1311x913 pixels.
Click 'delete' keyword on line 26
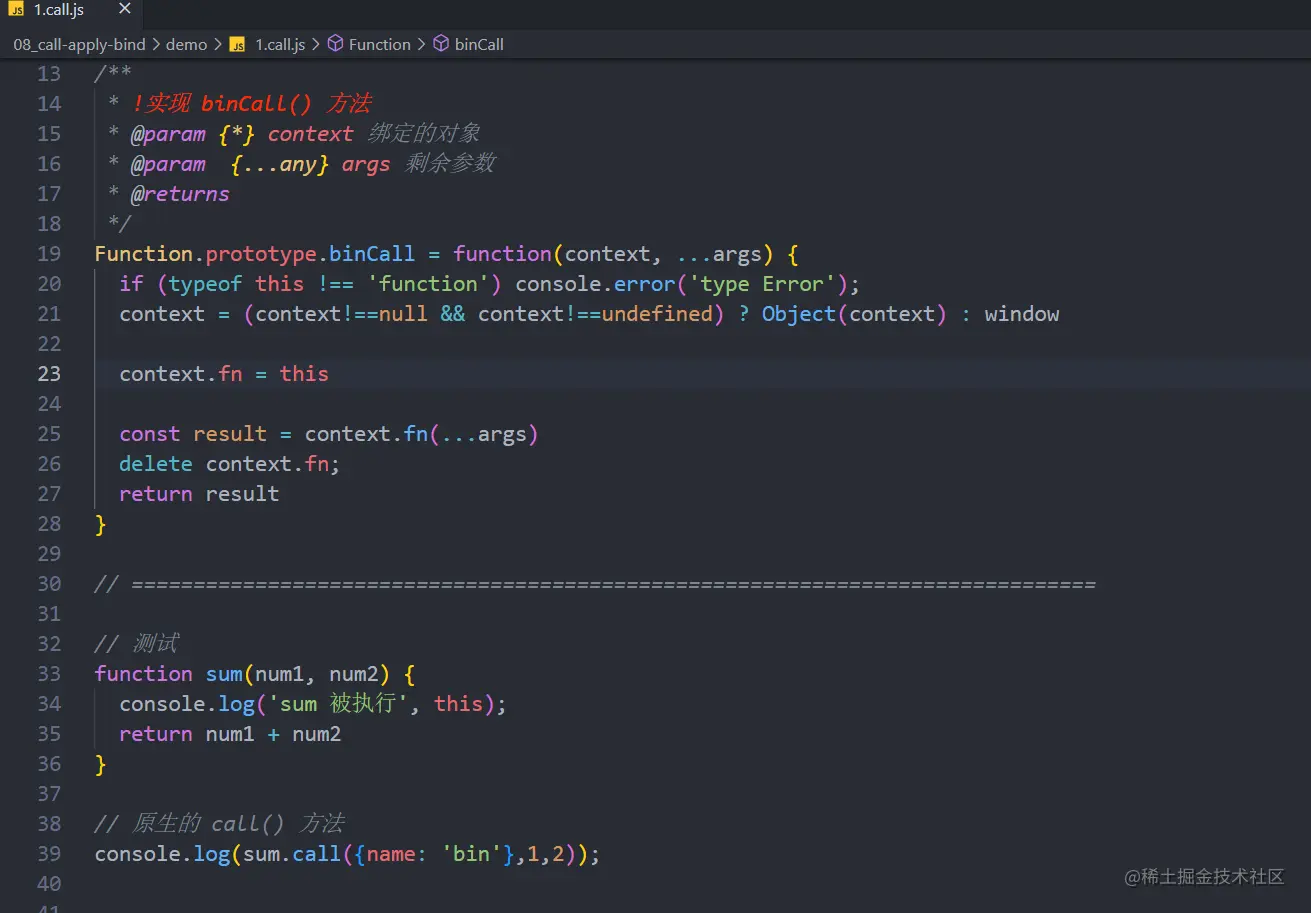point(156,464)
